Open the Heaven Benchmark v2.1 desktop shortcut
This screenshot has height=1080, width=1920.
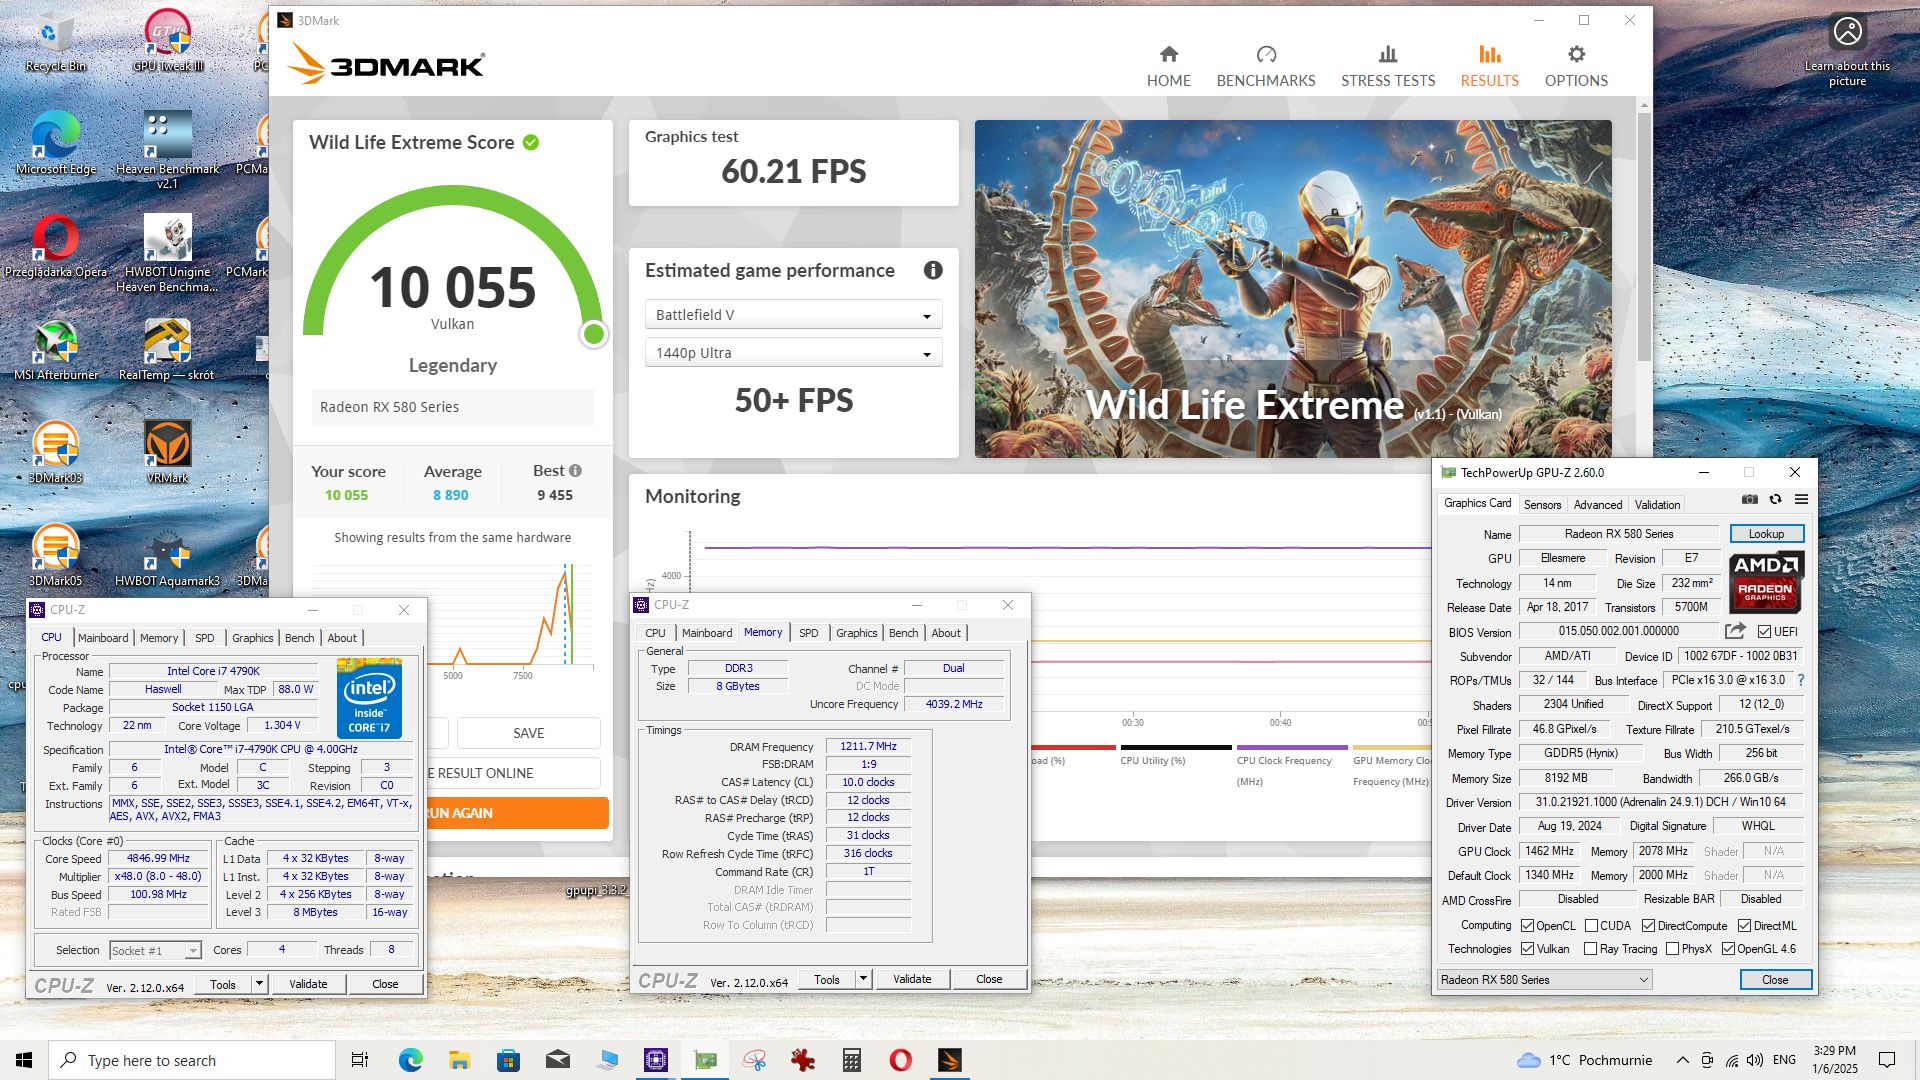[167, 150]
